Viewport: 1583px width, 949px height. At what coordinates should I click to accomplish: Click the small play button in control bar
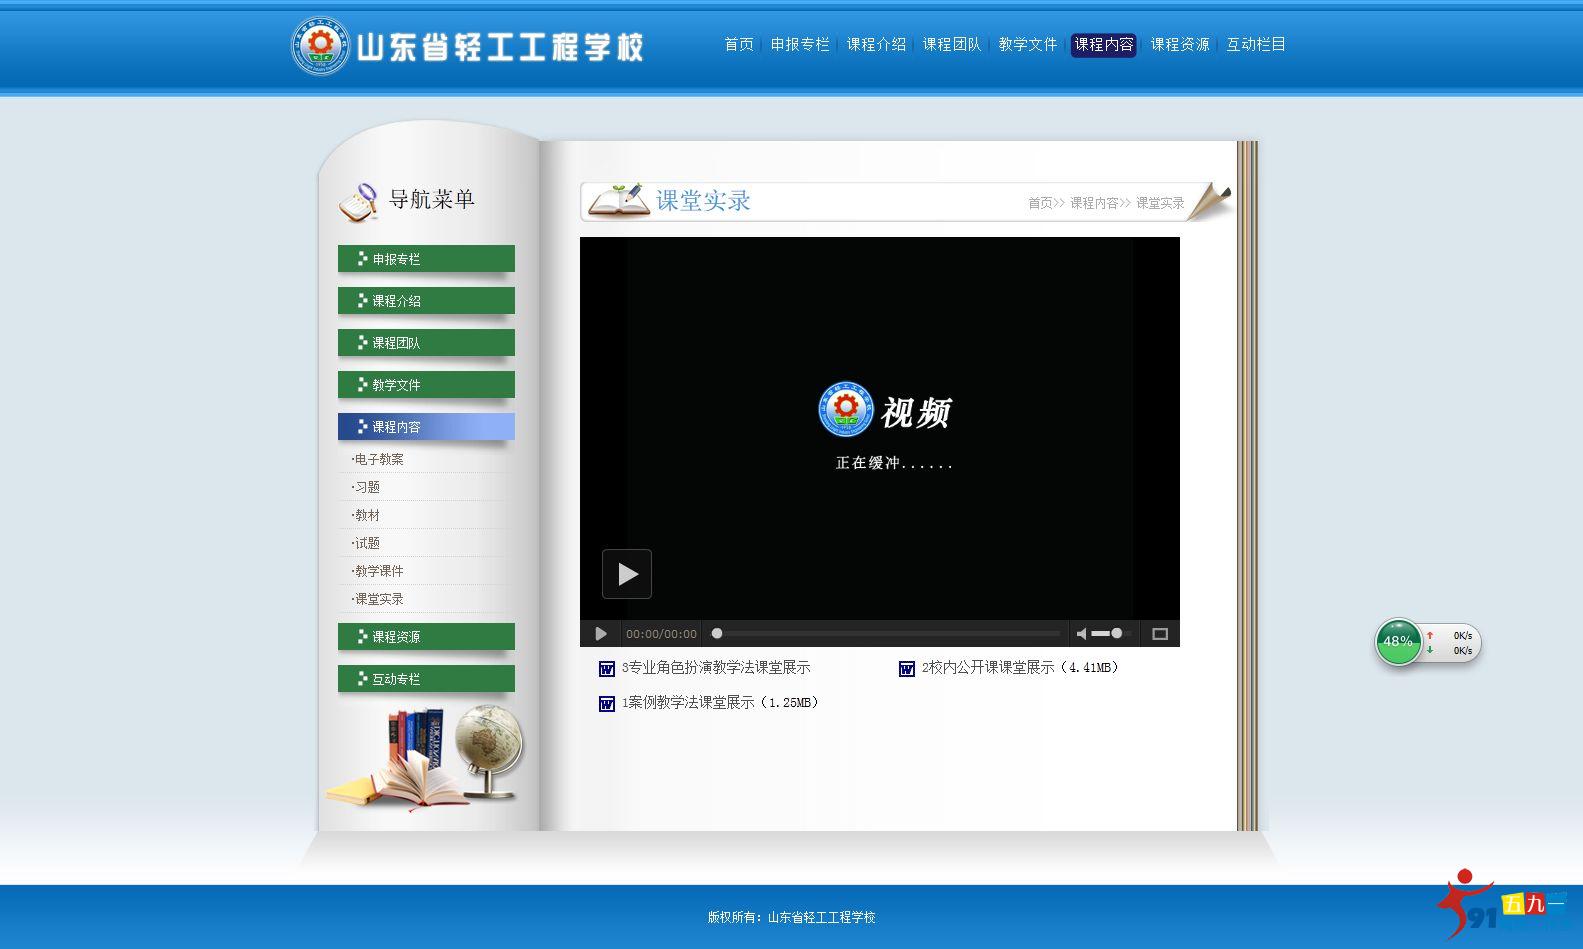pos(601,634)
